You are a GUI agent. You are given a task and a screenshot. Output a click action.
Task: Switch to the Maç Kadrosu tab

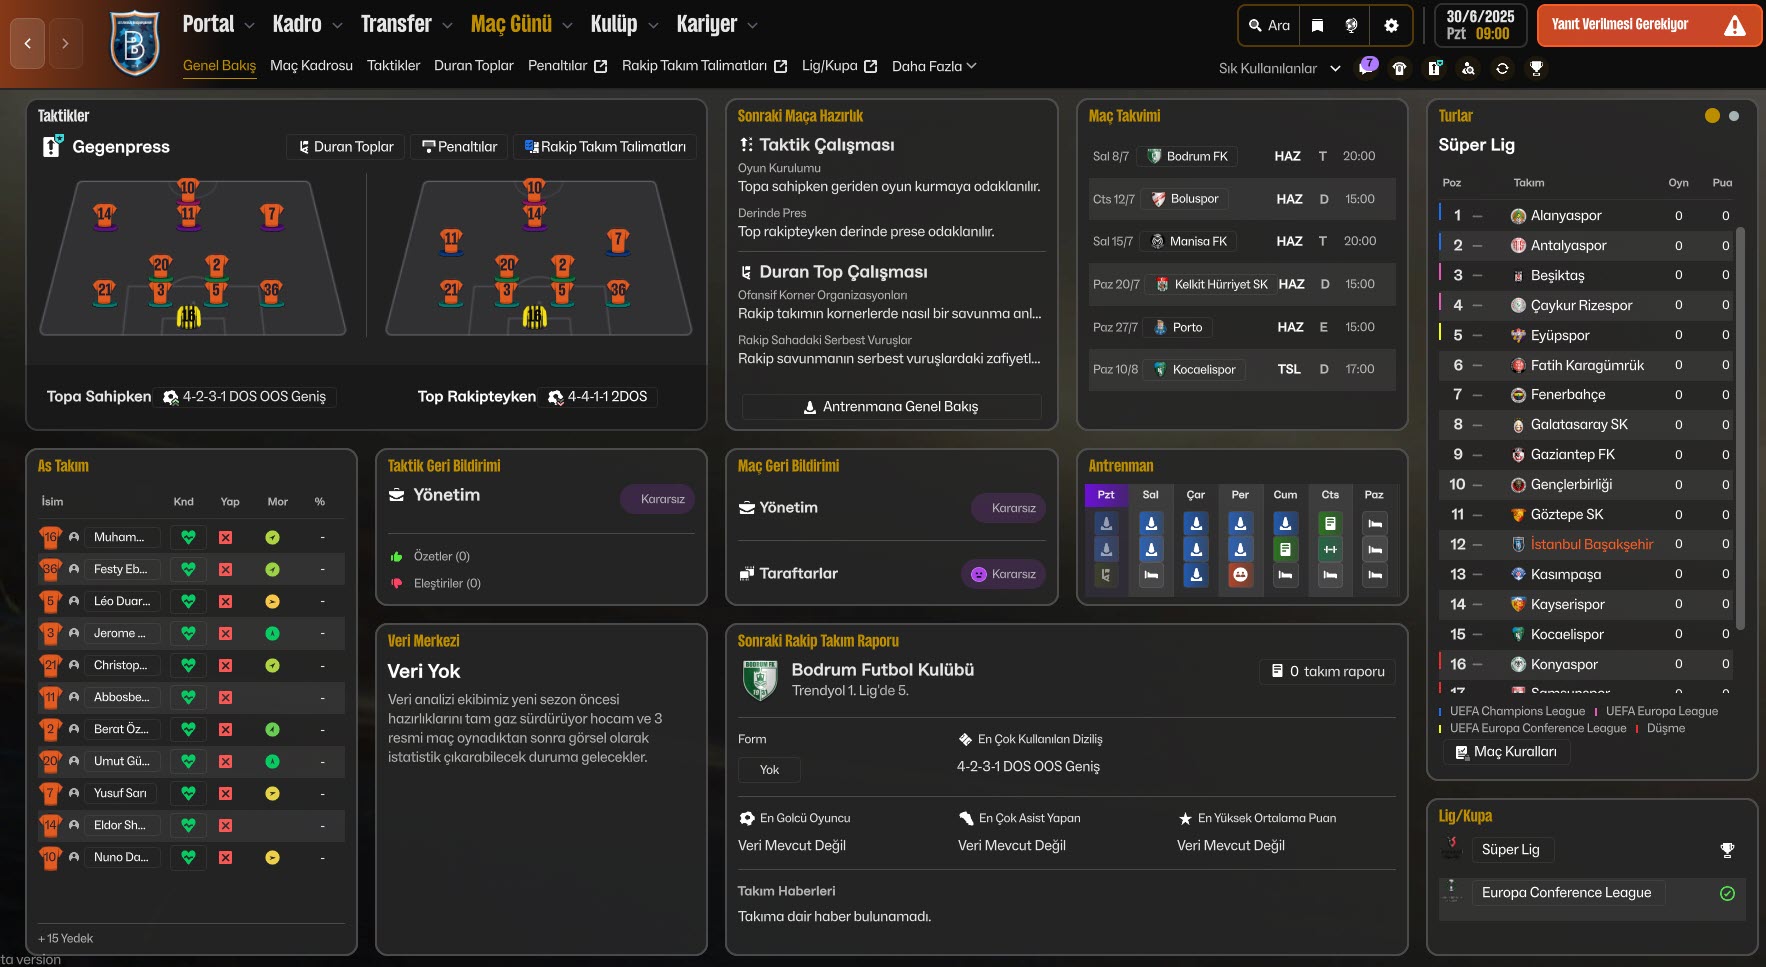311,66
